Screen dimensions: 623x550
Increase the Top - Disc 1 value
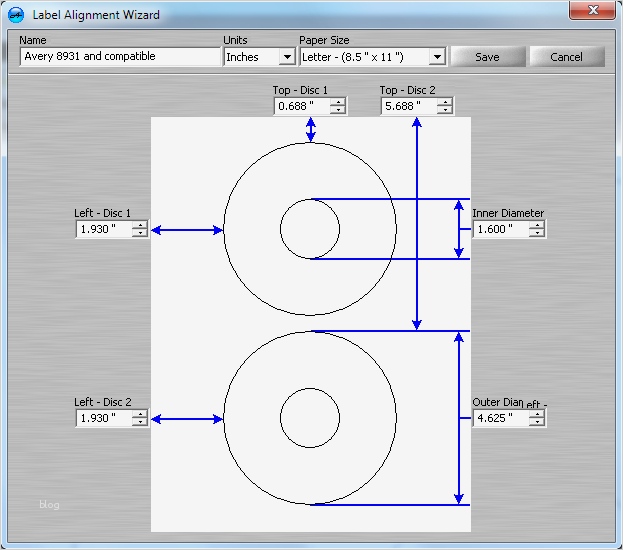click(338, 102)
